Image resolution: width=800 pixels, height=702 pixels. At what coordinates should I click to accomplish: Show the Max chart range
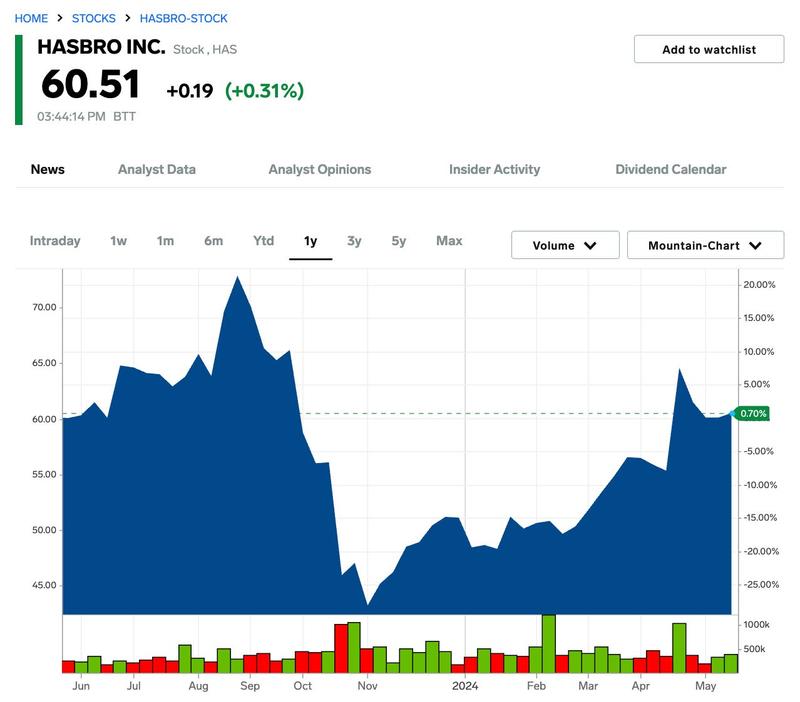point(449,241)
